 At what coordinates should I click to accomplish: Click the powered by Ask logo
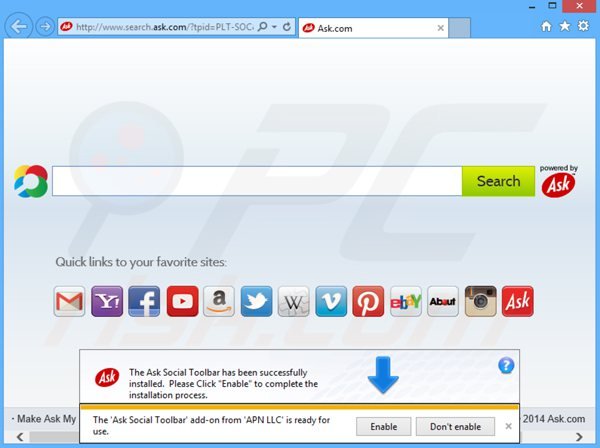point(558,181)
